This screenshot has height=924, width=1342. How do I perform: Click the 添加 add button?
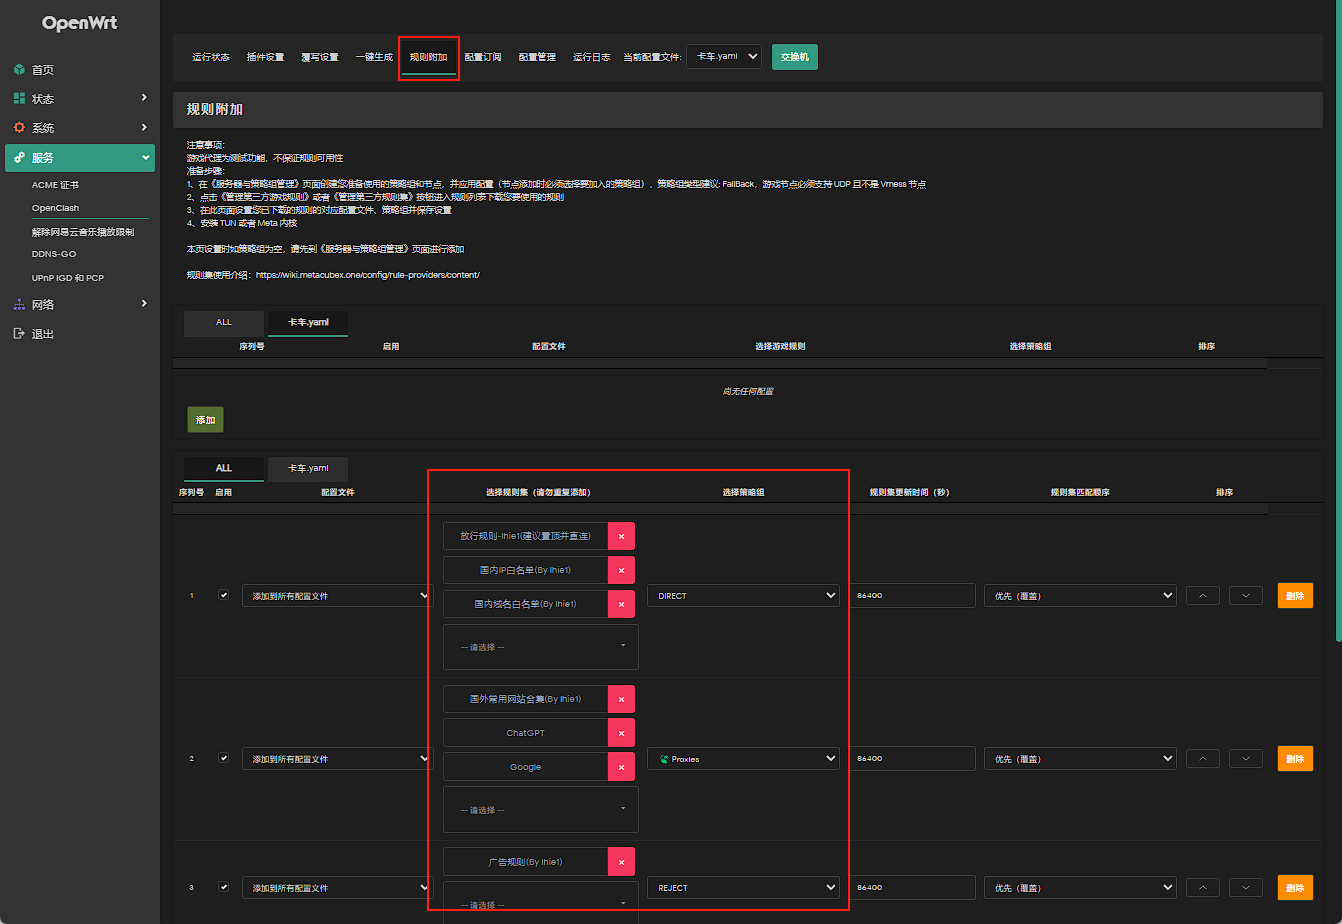point(206,420)
